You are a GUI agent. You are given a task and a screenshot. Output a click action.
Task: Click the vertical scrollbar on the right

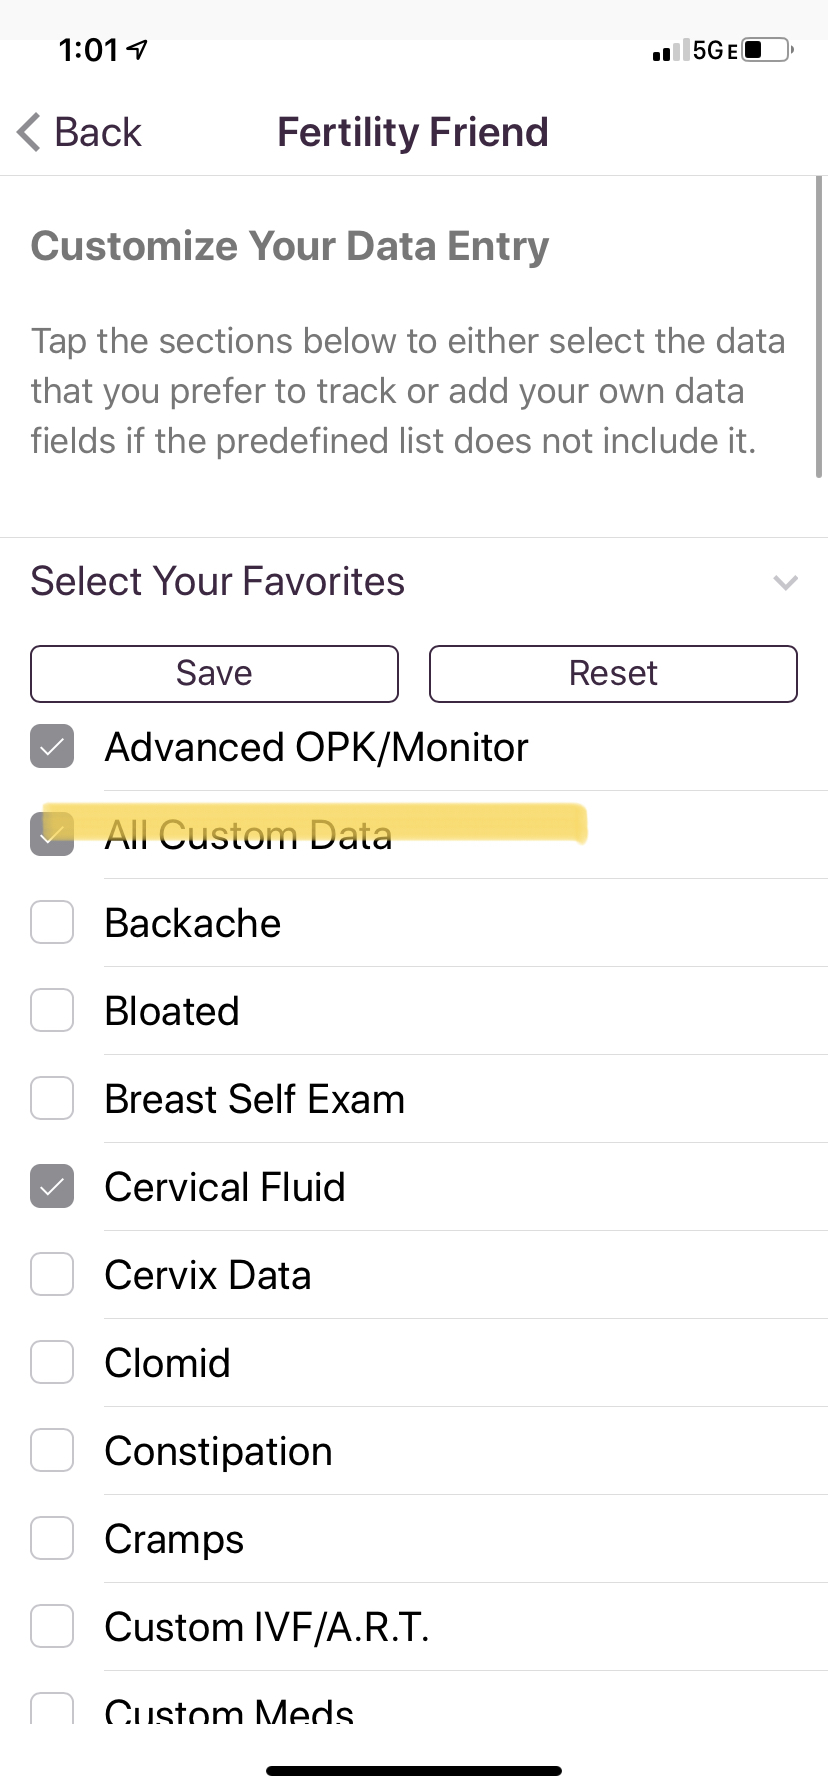(x=819, y=330)
